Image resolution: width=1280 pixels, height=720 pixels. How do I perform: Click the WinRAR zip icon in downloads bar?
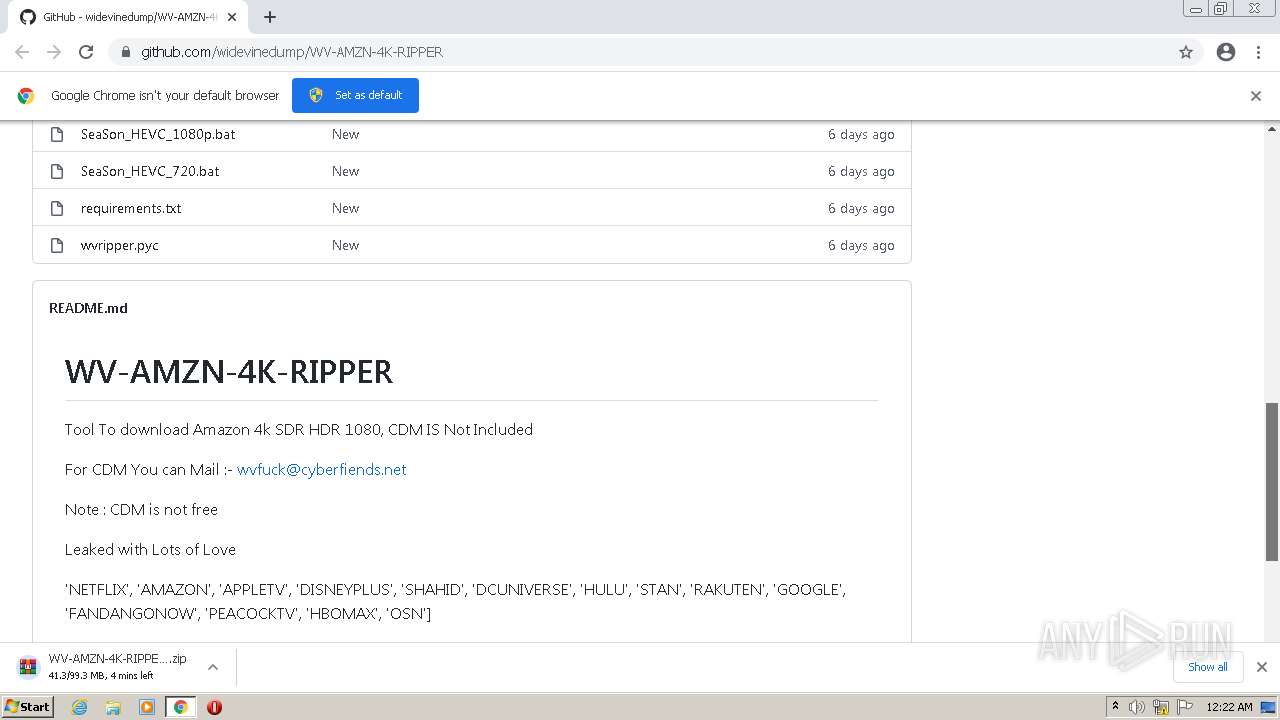(x=28, y=667)
